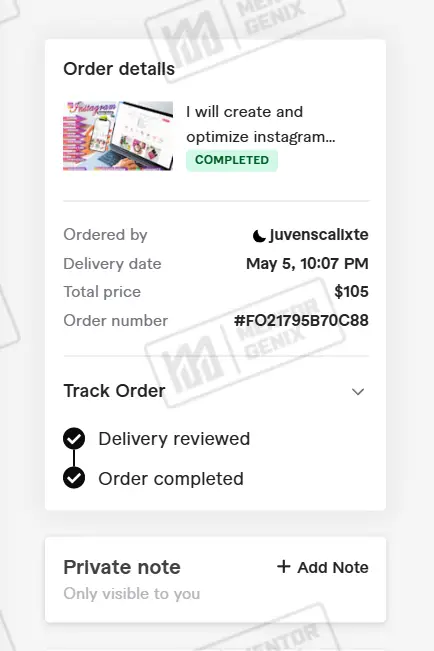This screenshot has width=434, height=651.
Task: Click the moon icon beside juvenscalixte
Action: (x=259, y=236)
